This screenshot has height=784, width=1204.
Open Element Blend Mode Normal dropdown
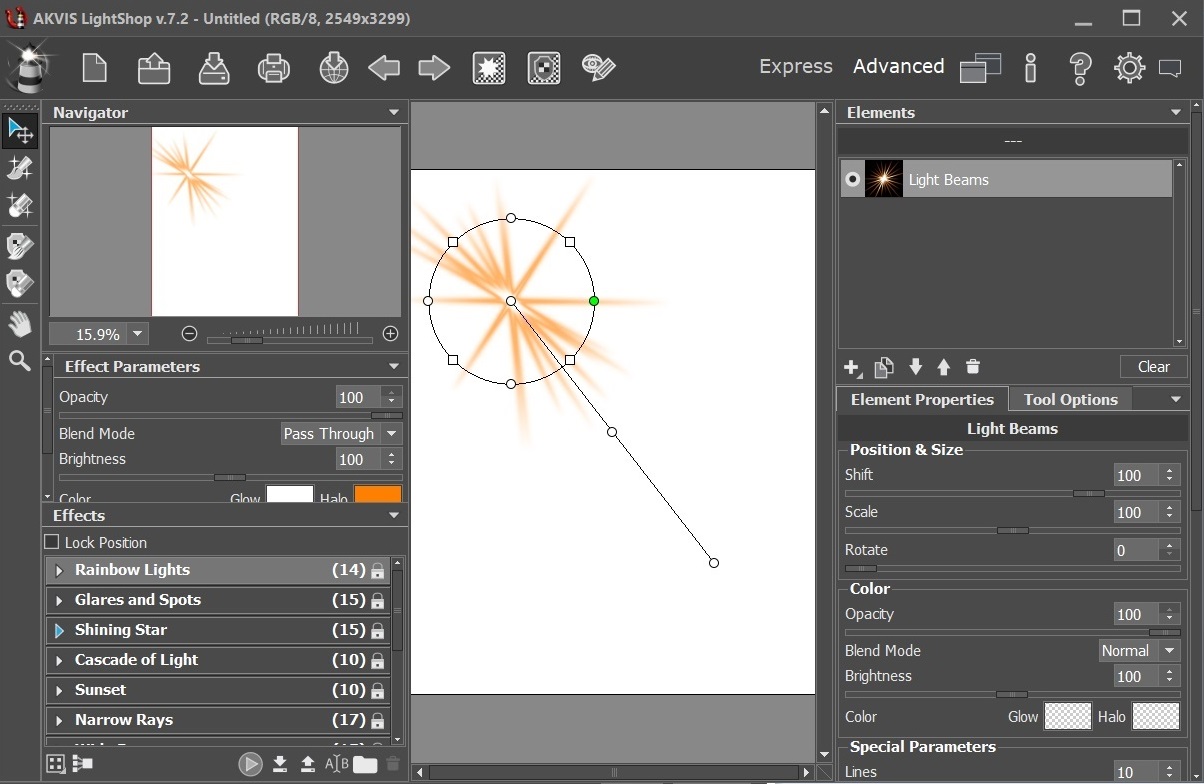click(x=1141, y=651)
